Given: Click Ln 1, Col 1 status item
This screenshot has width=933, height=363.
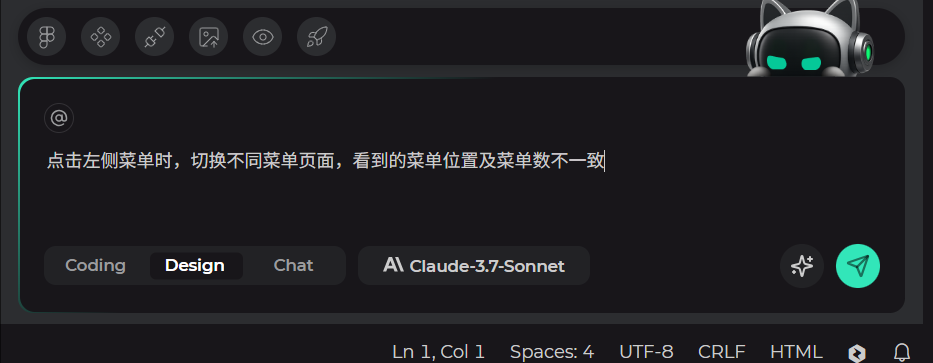Looking at the screenshot, I should tap(439, 352).
